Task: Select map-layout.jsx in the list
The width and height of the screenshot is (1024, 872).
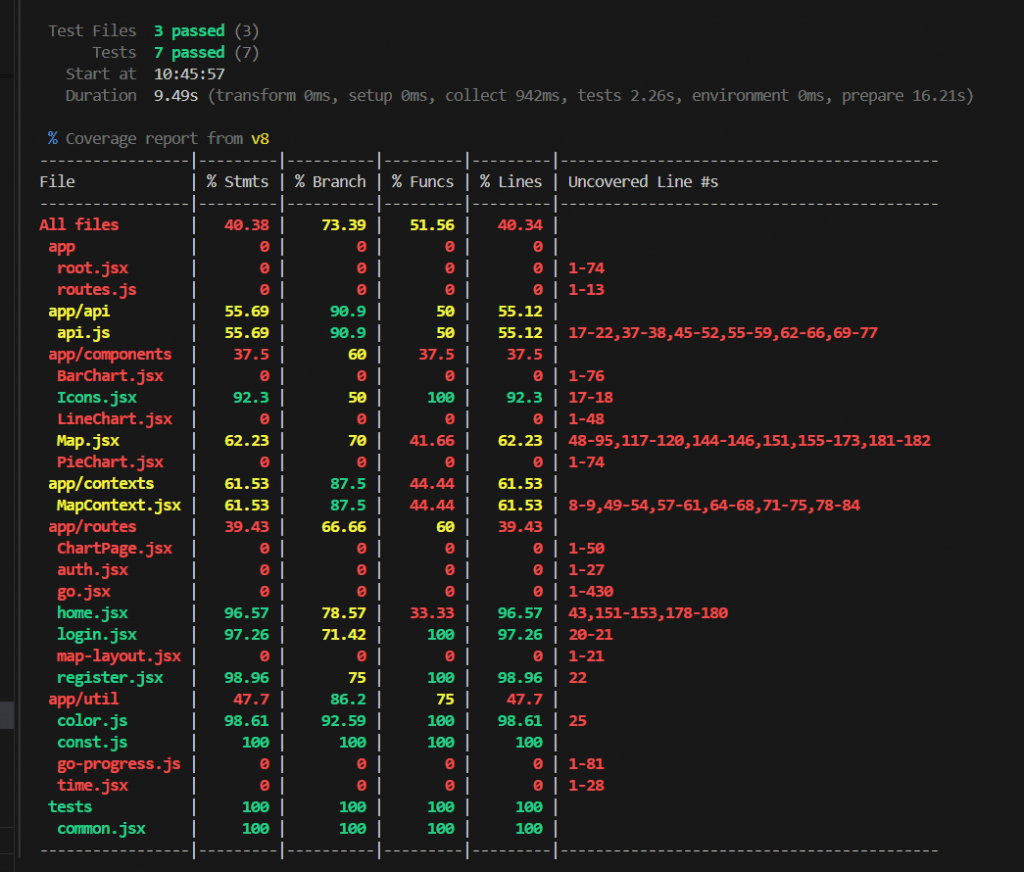Action: pyautogui.click(x=118, y=656)
